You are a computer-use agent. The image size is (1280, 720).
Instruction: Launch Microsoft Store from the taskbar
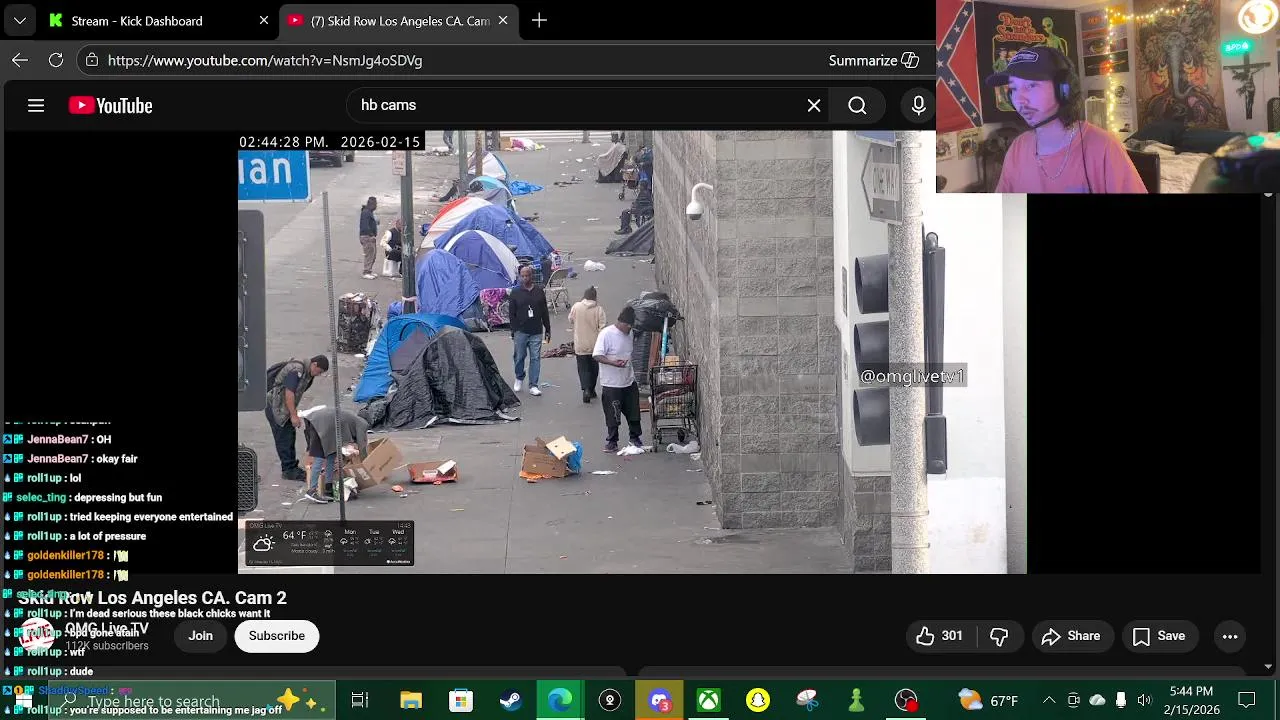coord(461,700)
